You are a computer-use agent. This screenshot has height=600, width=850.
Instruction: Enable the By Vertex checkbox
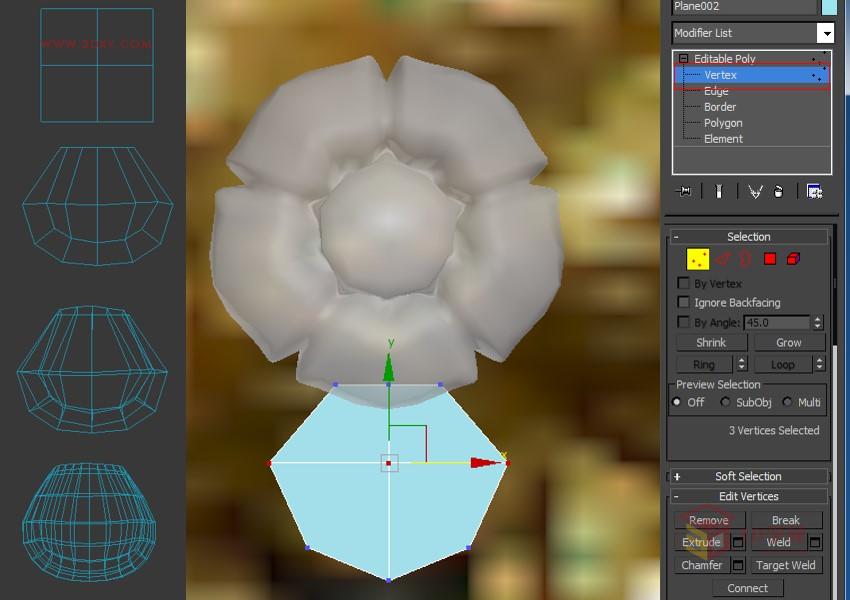[x=684, y=283]
